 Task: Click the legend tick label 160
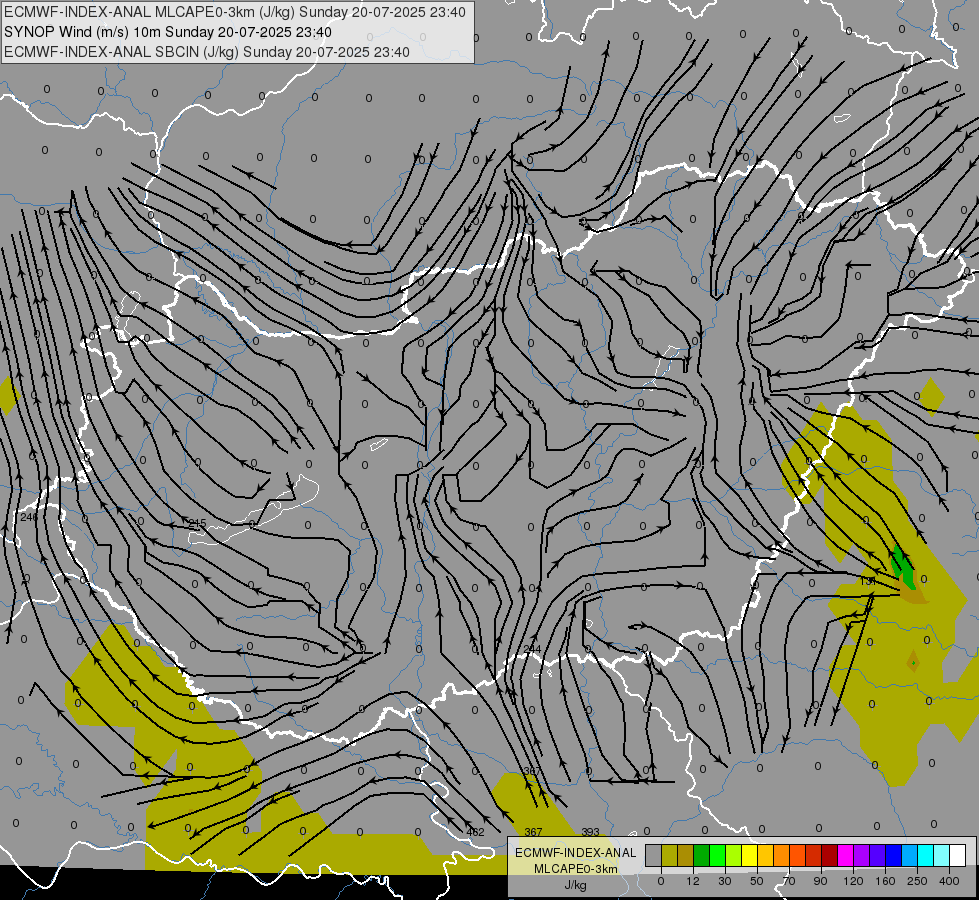coord(885,881)
